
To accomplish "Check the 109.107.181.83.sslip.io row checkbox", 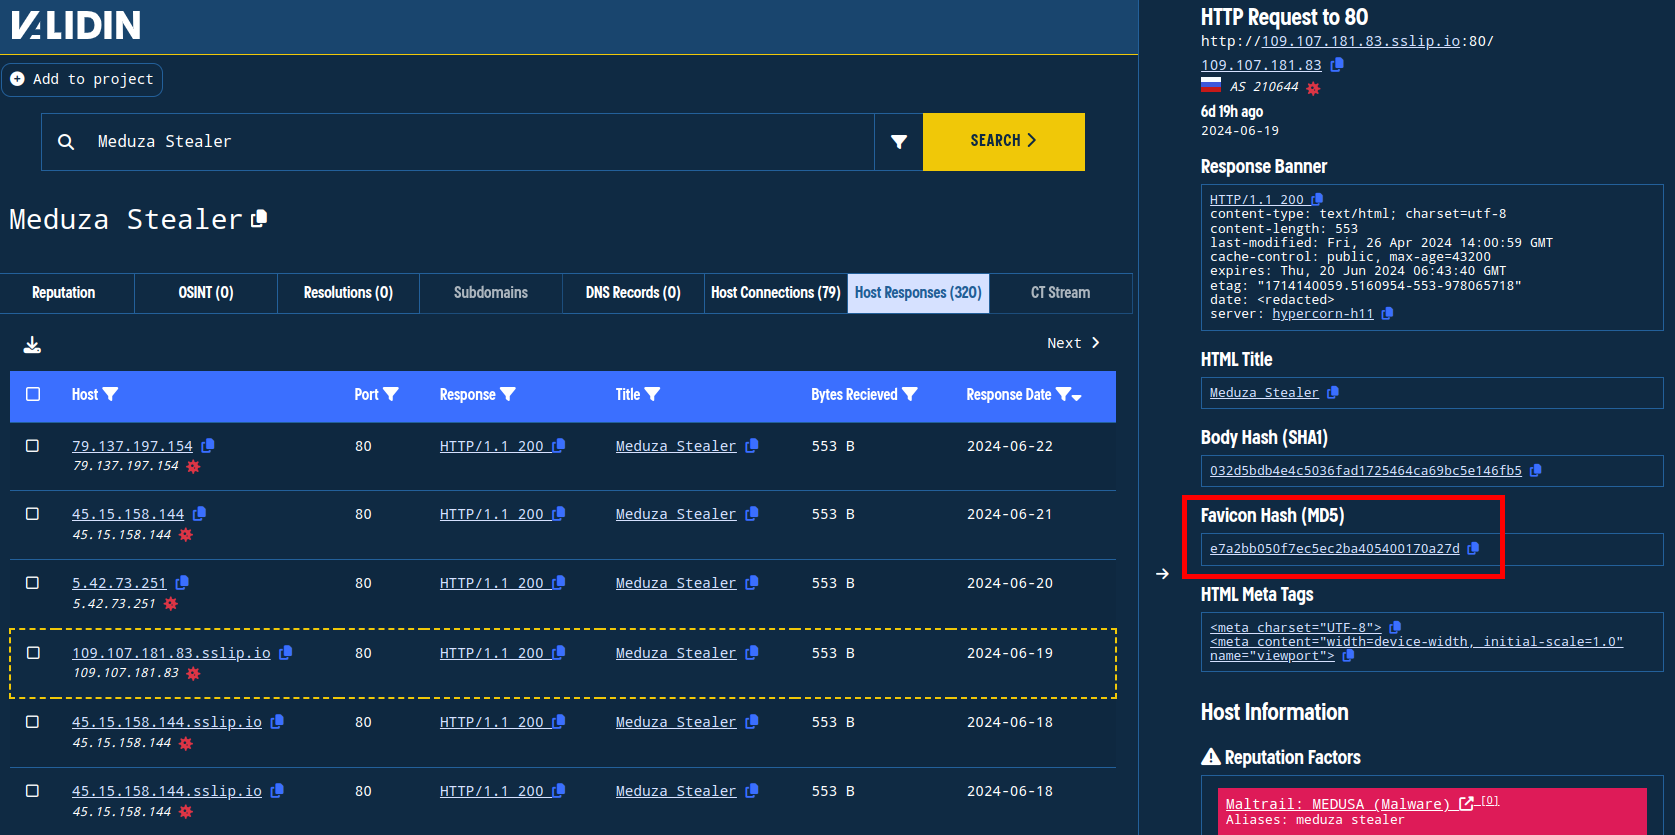I will 33,653.
